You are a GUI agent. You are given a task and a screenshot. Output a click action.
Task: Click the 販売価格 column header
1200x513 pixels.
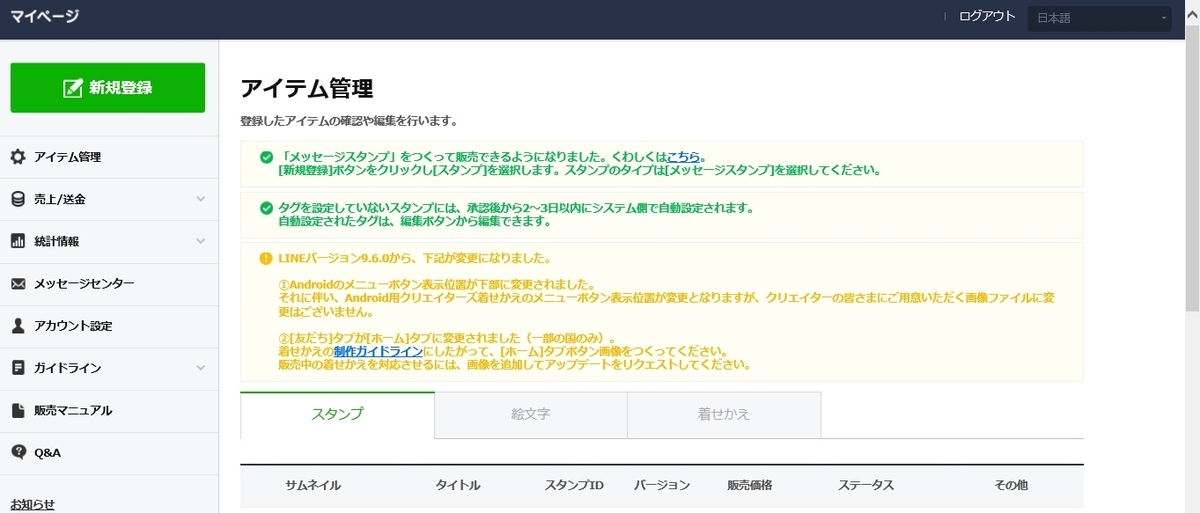click(750, 485)
